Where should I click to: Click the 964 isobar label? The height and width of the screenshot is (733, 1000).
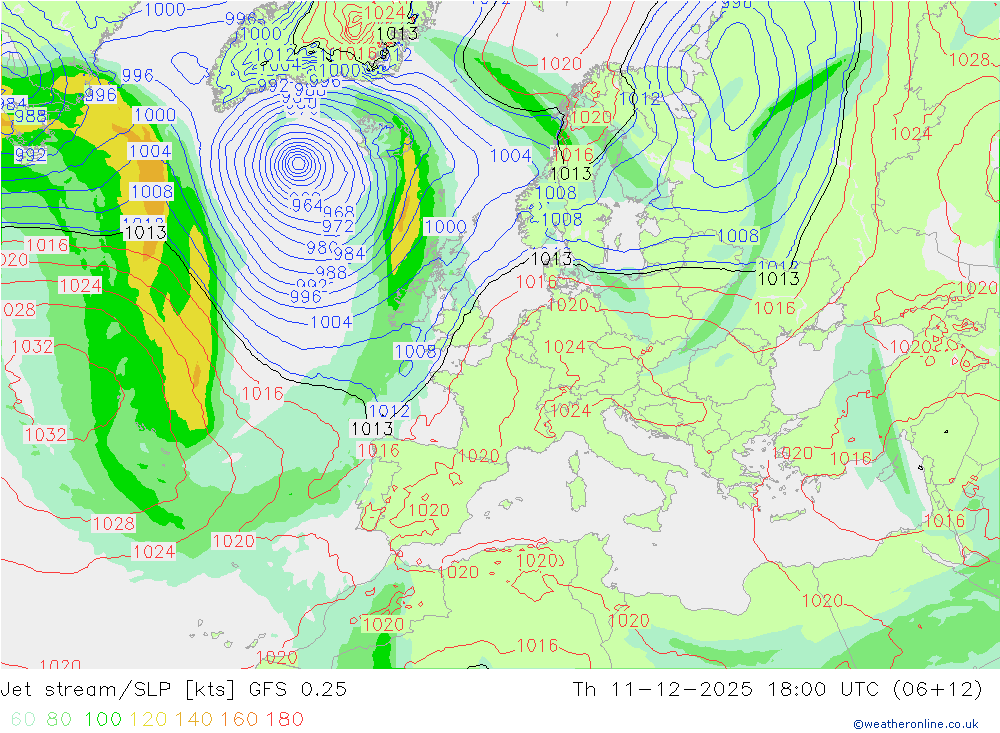[x=307, y=205]
